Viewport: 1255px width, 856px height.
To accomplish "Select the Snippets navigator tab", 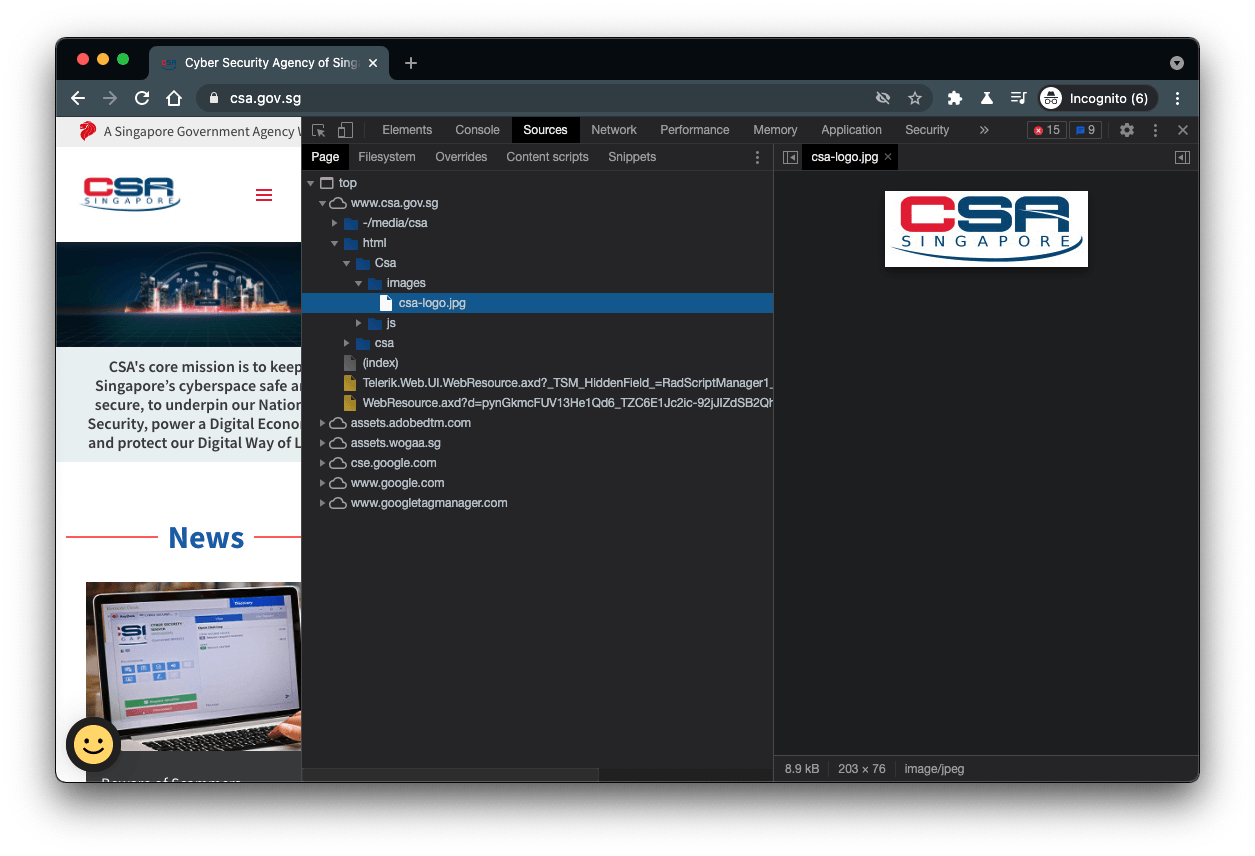I will tap(632, 157).
